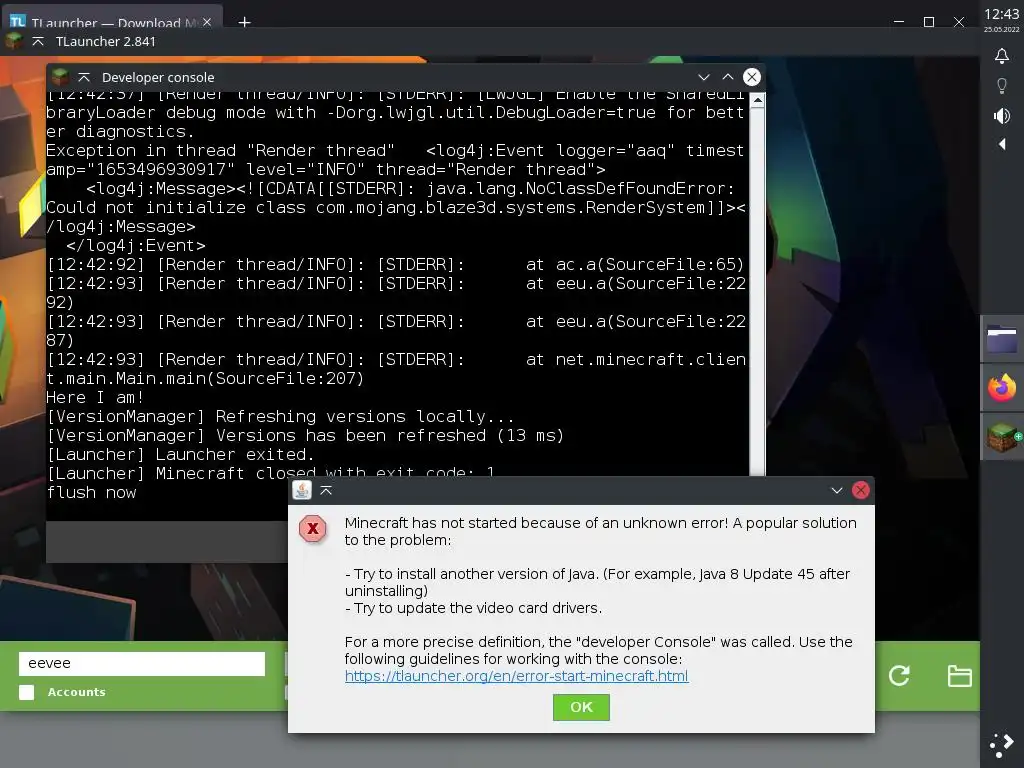Click the TLauncher refresh icon

click(x=899, y=675)
